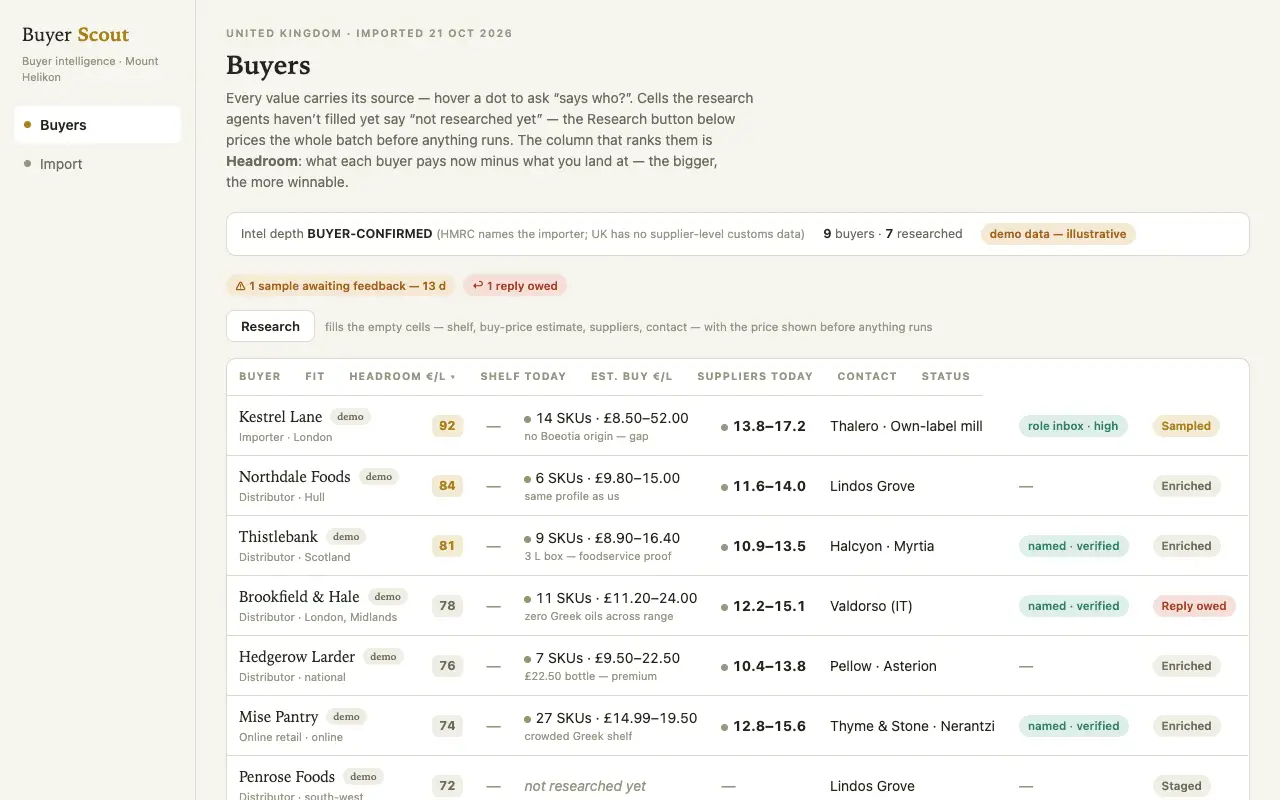Open the Buyers sidebar section
The image size is (1280, 800).
coord(97,125)
